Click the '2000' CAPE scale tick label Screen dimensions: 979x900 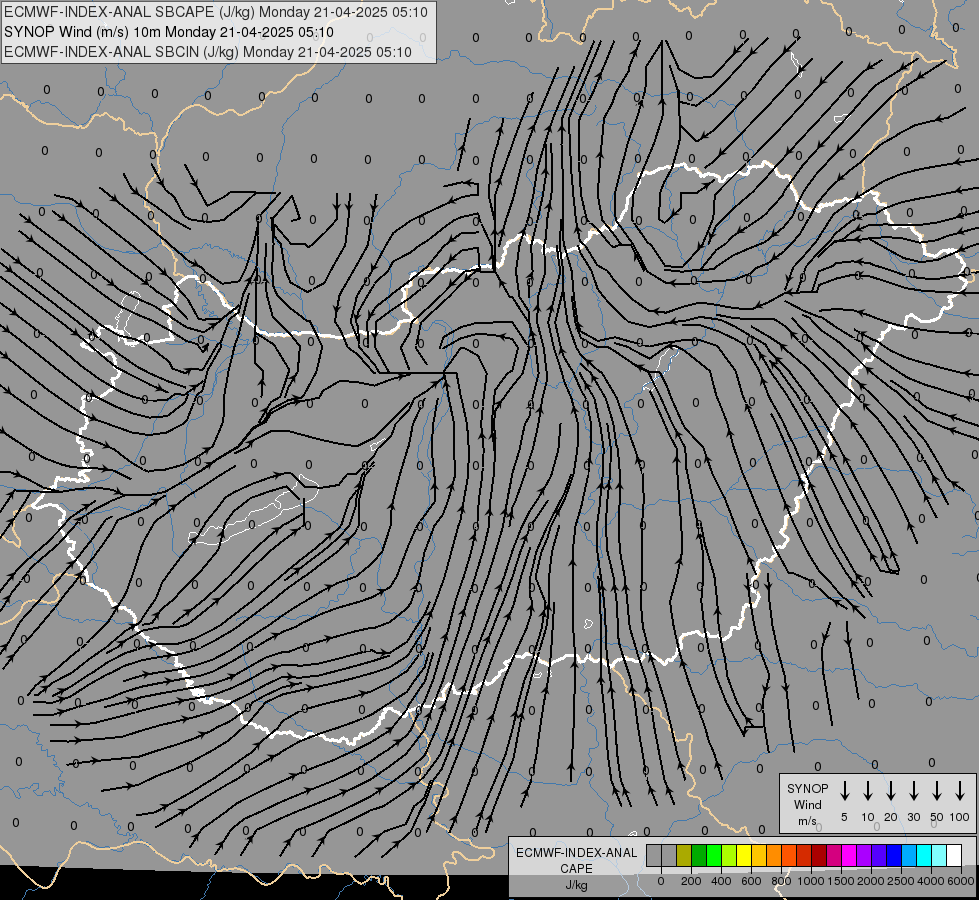point(871,881)
